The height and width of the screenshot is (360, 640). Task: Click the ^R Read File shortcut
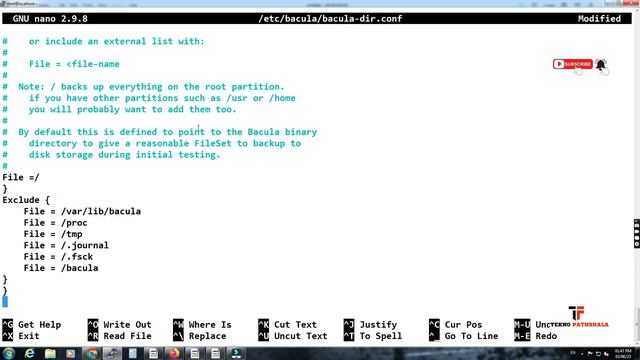pos(120,336)
